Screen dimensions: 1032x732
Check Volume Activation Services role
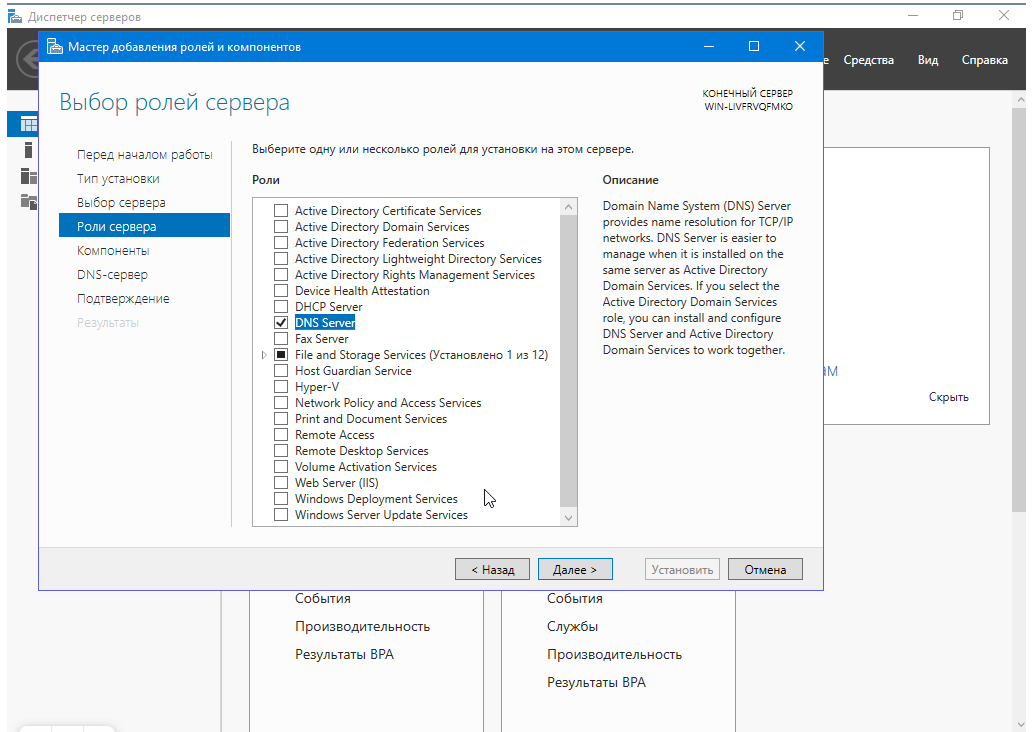(x=281, y=467)
